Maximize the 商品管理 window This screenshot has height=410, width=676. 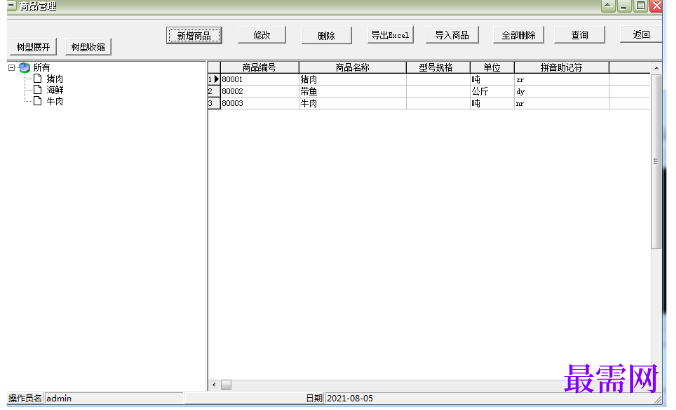click(x=640, y=6)
